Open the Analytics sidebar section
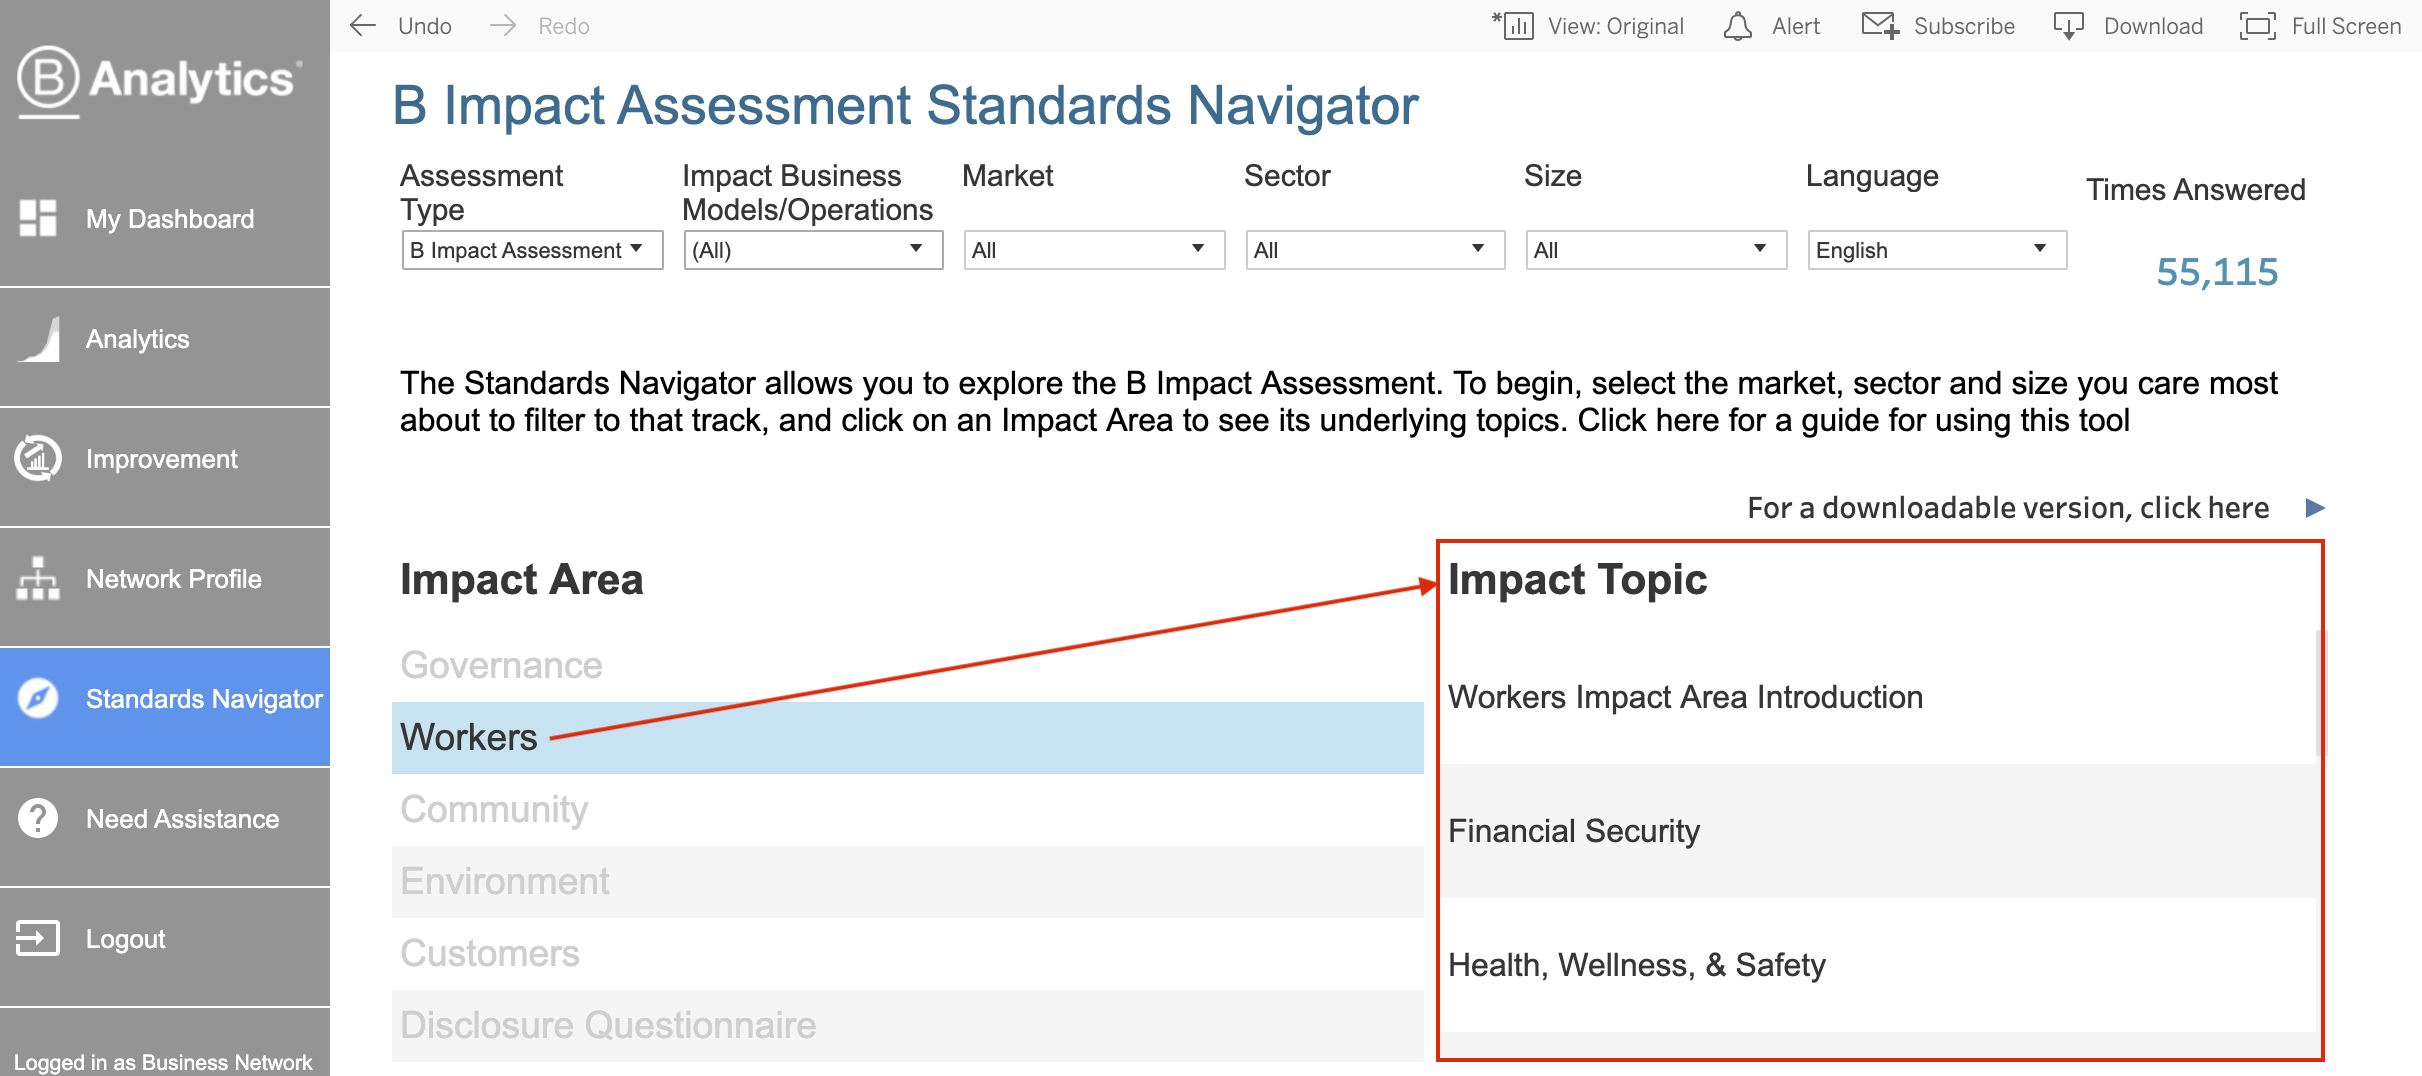 165,339
